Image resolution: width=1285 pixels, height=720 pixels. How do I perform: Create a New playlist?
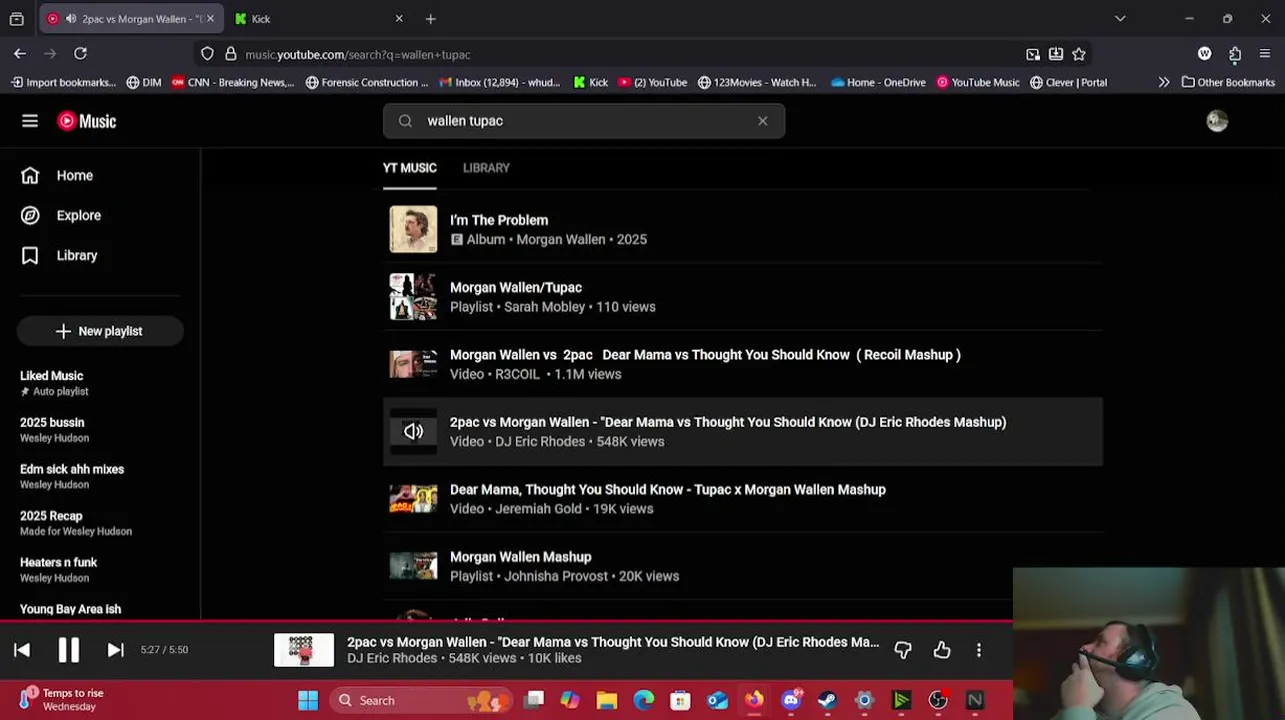(100, 331)
